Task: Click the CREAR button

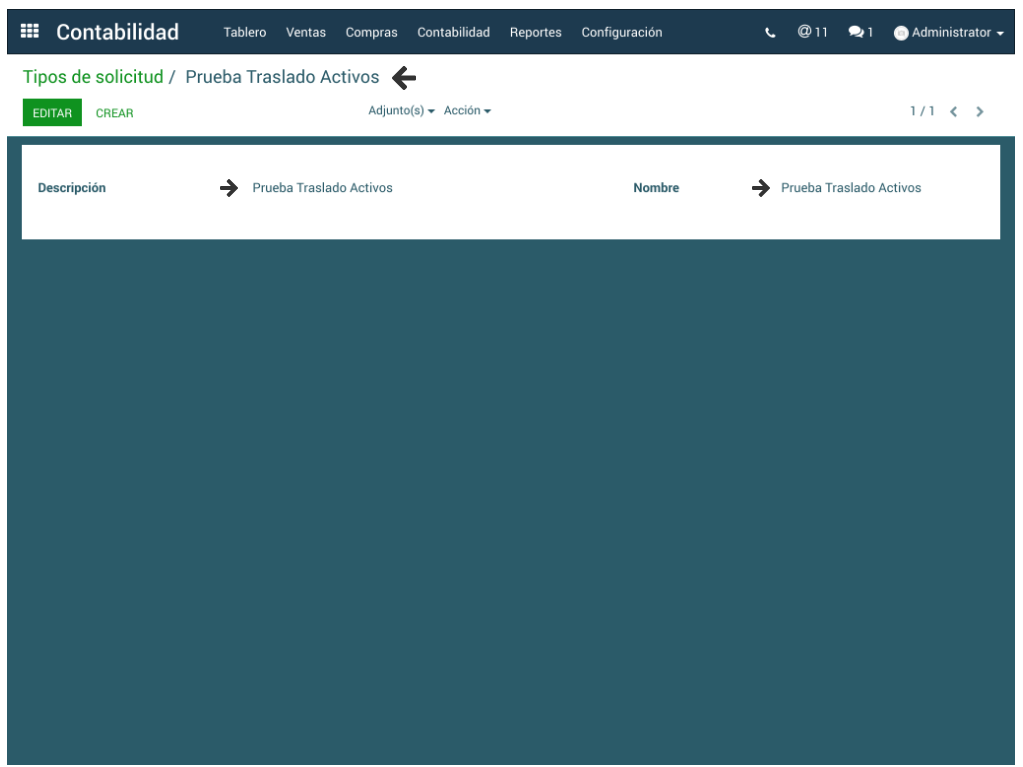Action: (114, 113)
